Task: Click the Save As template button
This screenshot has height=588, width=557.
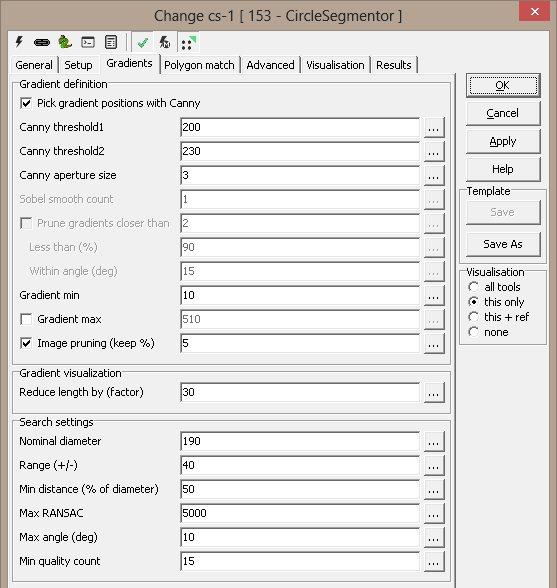Action: [503, 244]
